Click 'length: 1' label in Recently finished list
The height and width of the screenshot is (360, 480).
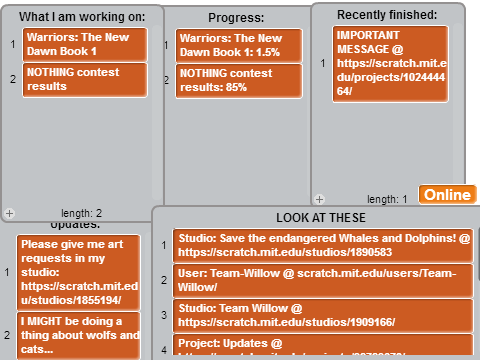[387, 199]
